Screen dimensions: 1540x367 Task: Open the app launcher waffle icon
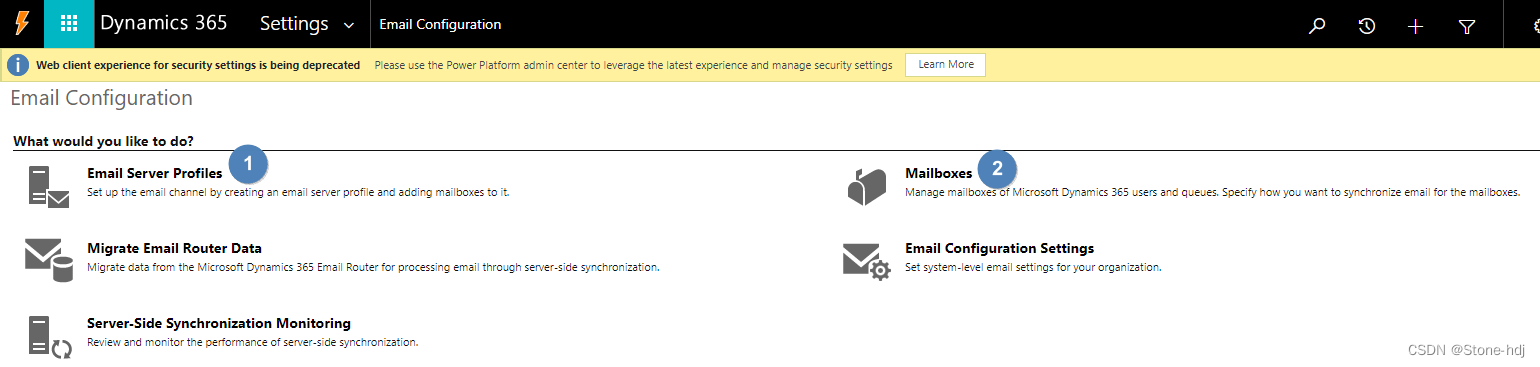pyautogui.click(x=69, y=24)
